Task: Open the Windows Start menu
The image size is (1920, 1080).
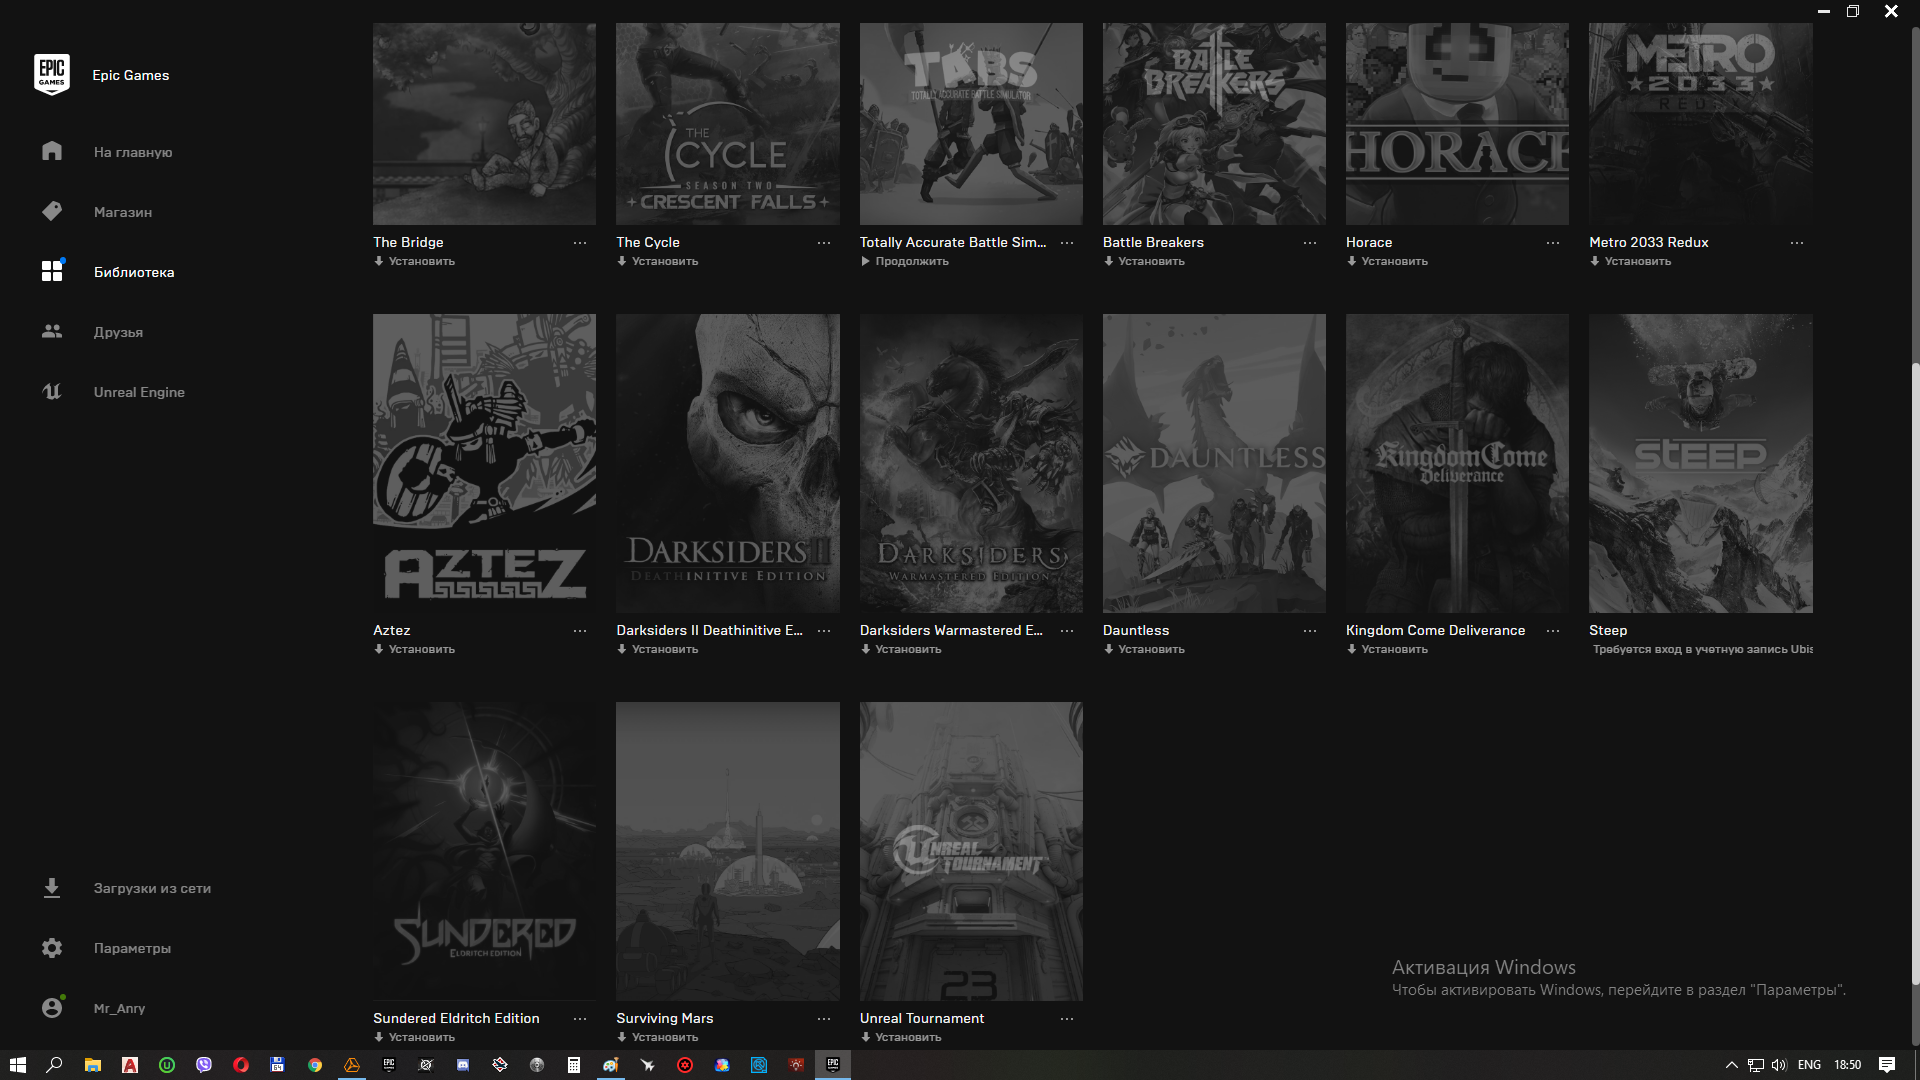Action: click(17, 1065)
